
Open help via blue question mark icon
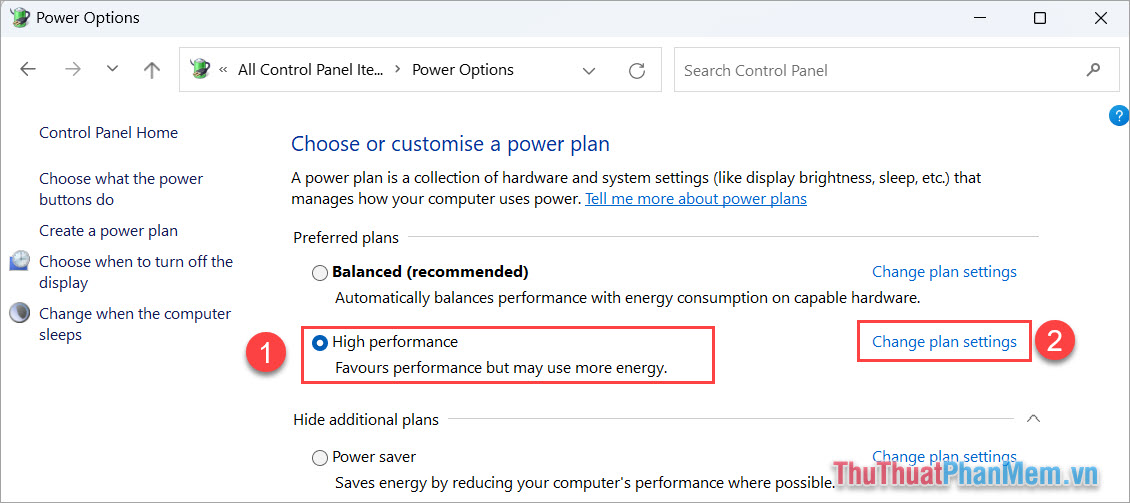coord(1119,115)
